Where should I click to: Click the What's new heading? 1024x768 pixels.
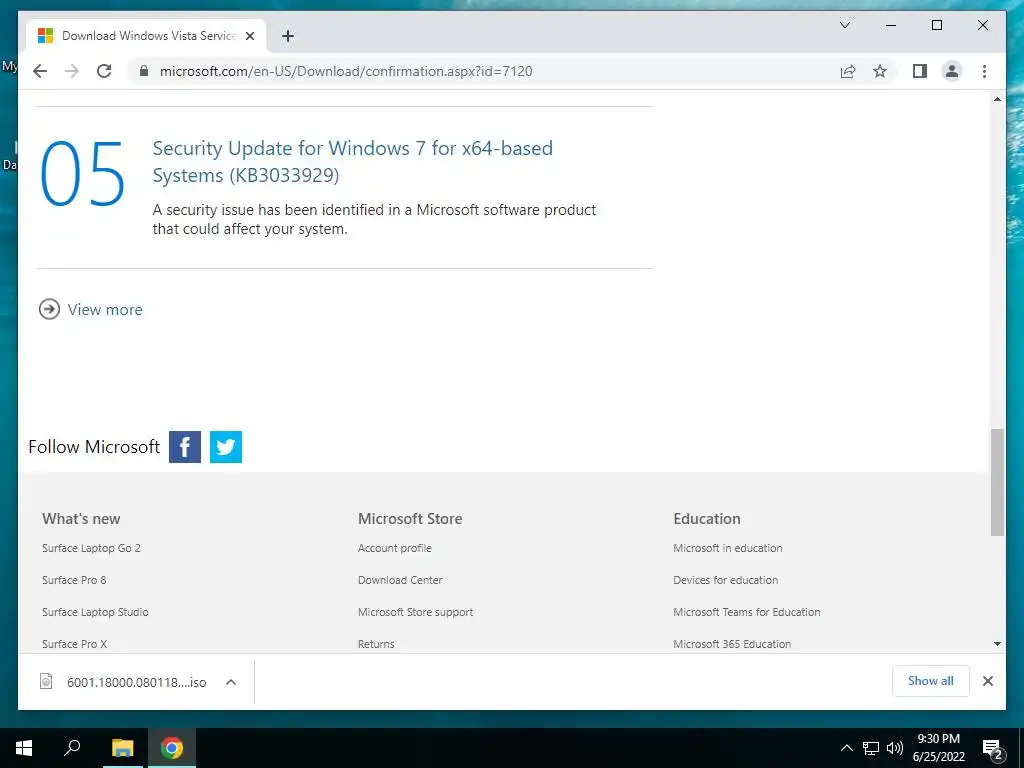click(x=81, y=519)
